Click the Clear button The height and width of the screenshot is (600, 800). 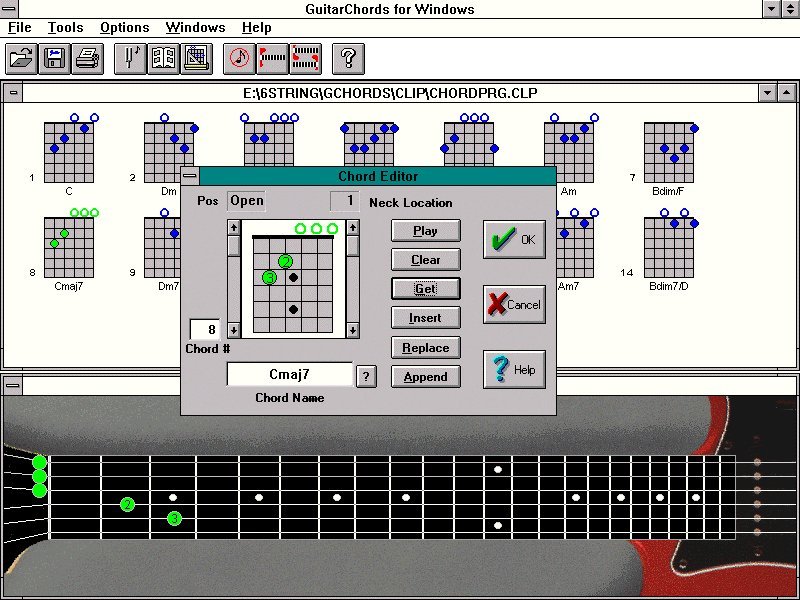click(426, 260)
